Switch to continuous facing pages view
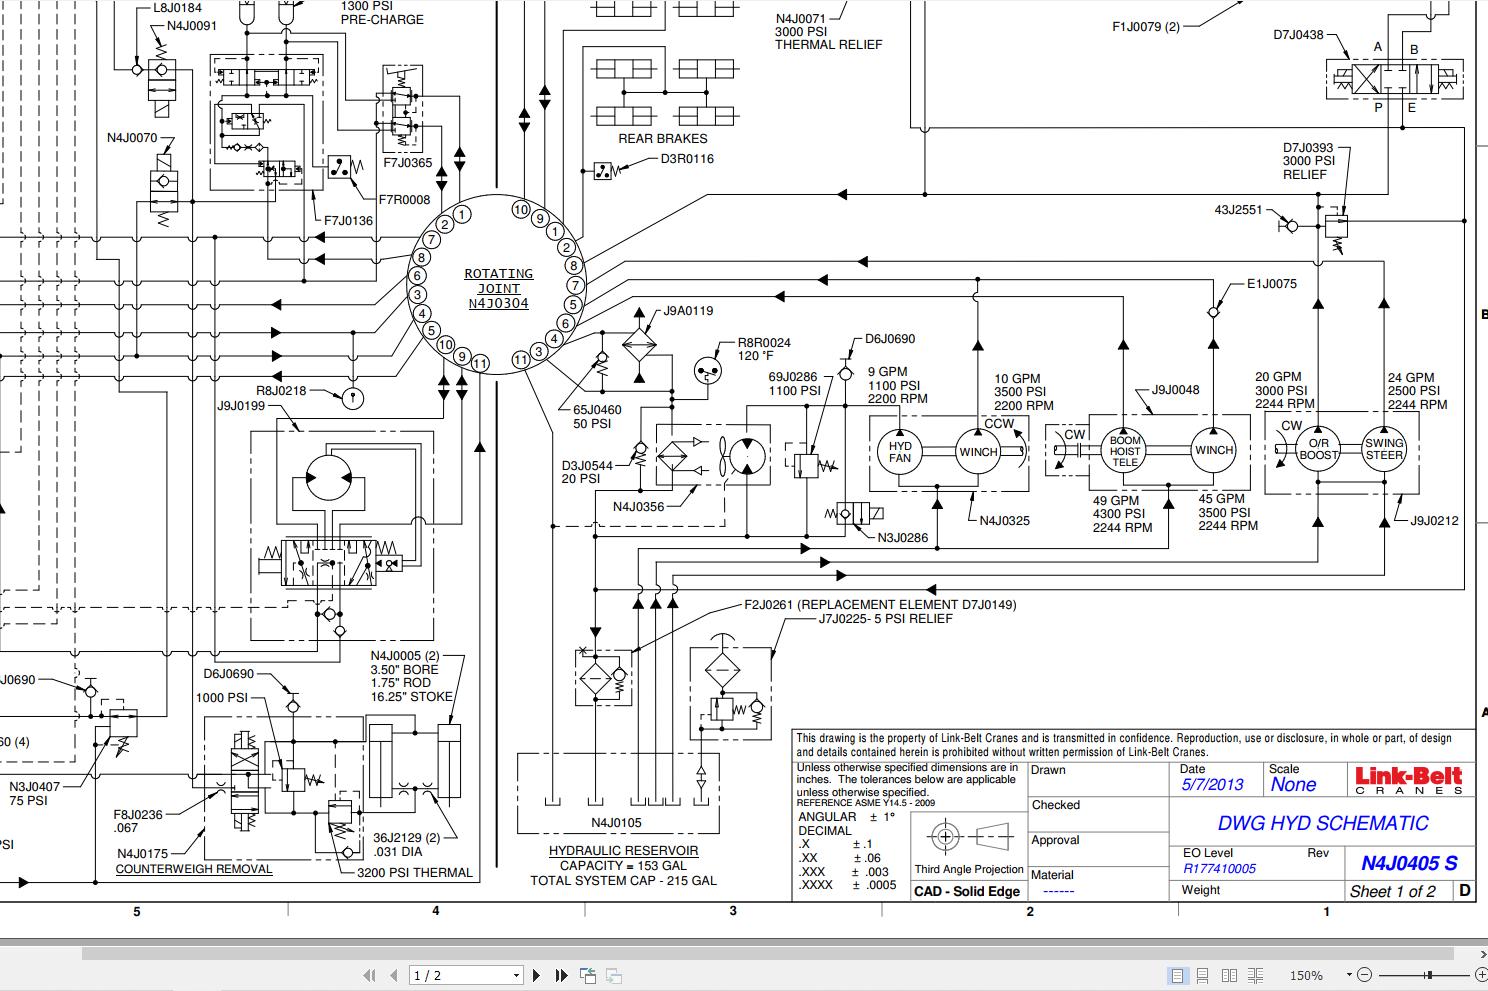Screen dimensions: 1488x991 [1255, 975]
